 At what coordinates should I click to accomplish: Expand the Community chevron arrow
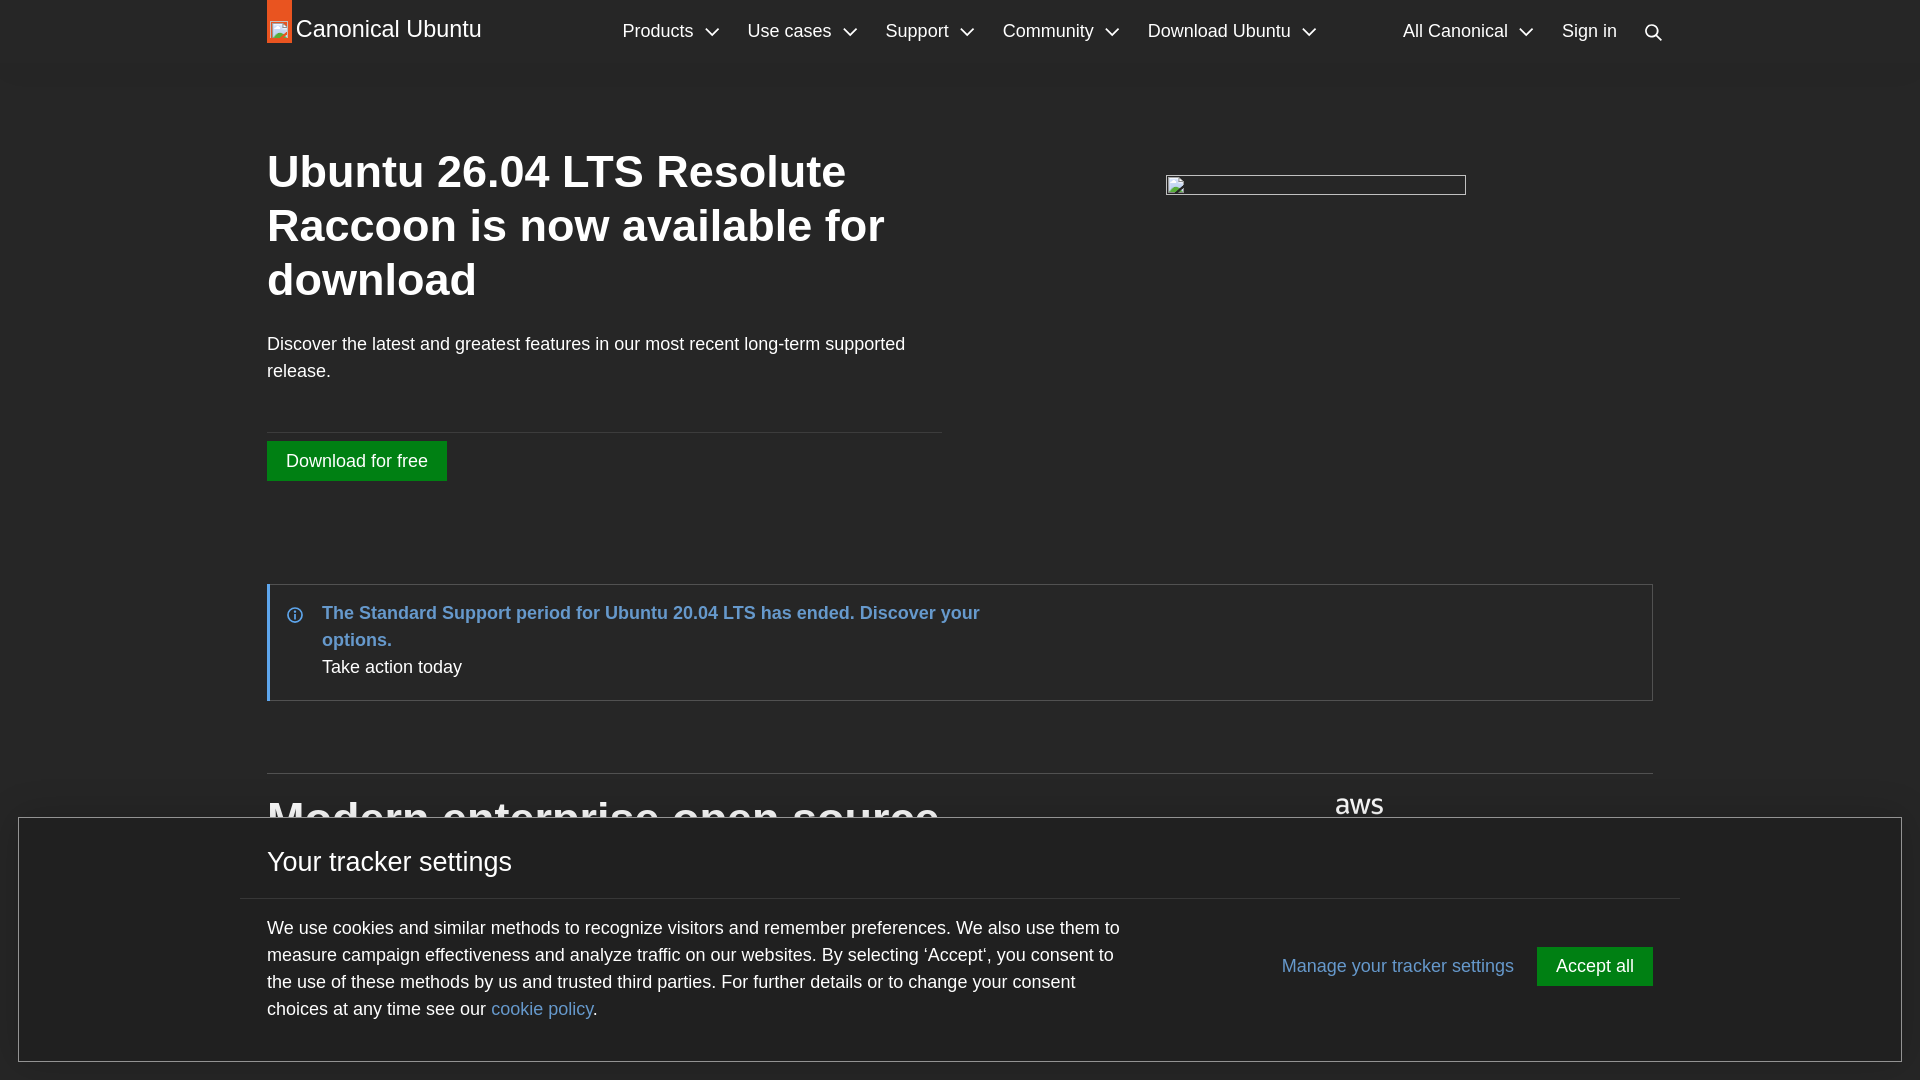click(1112, 32)
